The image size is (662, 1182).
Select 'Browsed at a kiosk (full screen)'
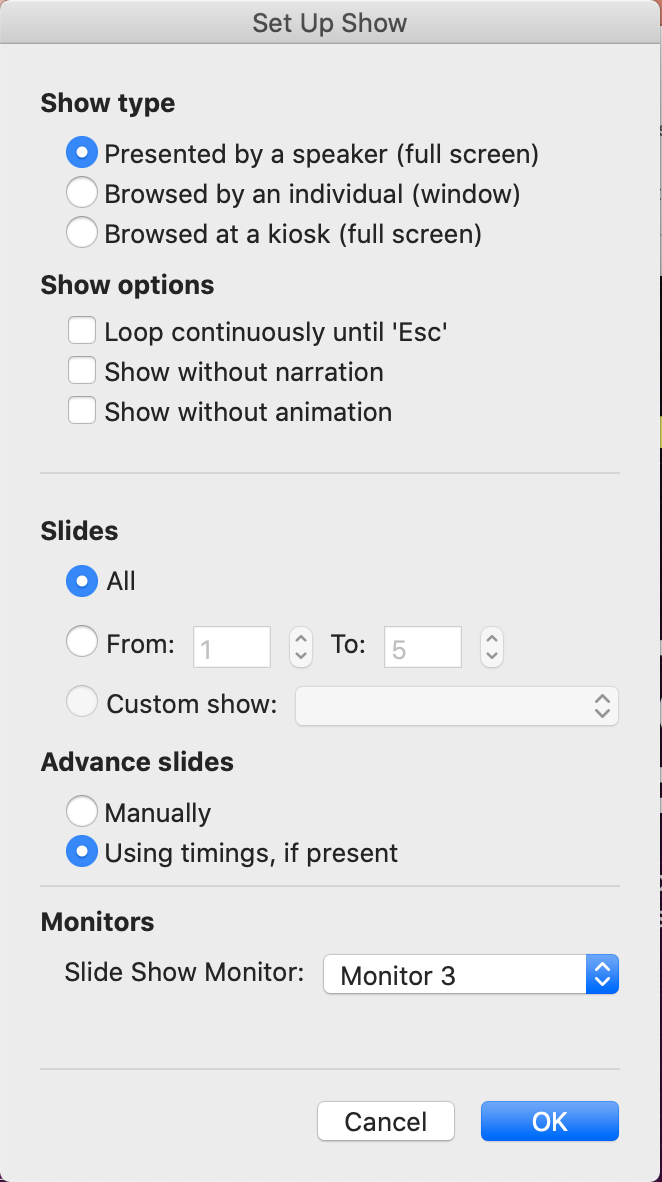click(x=82, y=232)
